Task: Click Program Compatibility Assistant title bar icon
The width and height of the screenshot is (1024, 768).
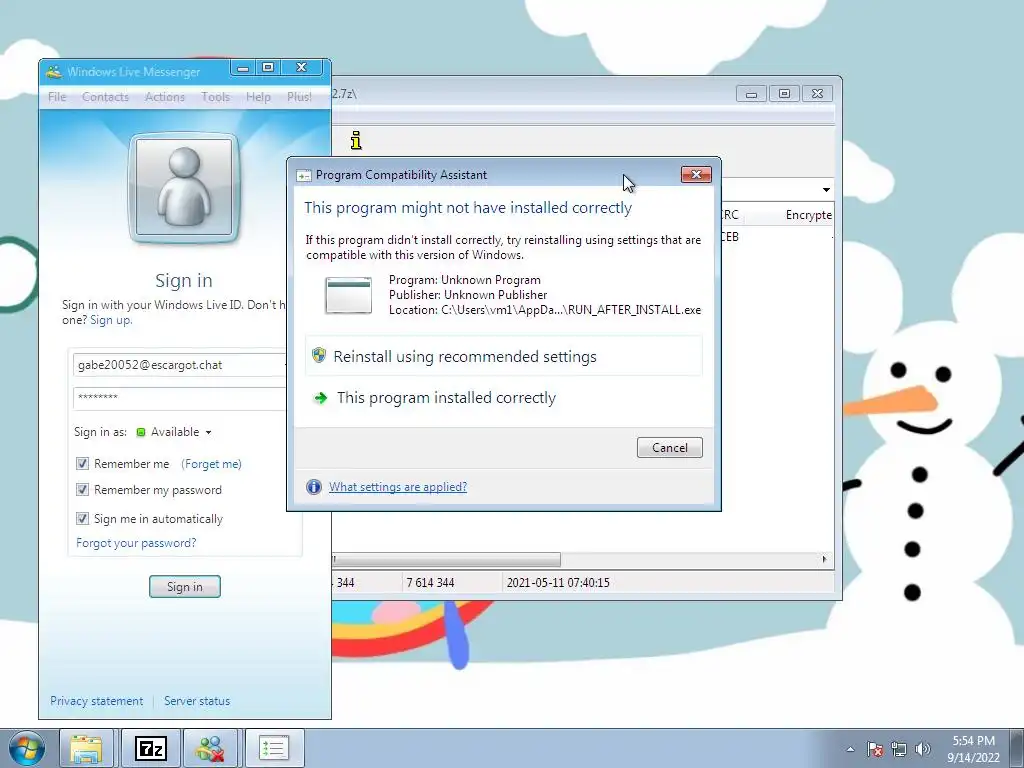Action: tap(304, 175)
